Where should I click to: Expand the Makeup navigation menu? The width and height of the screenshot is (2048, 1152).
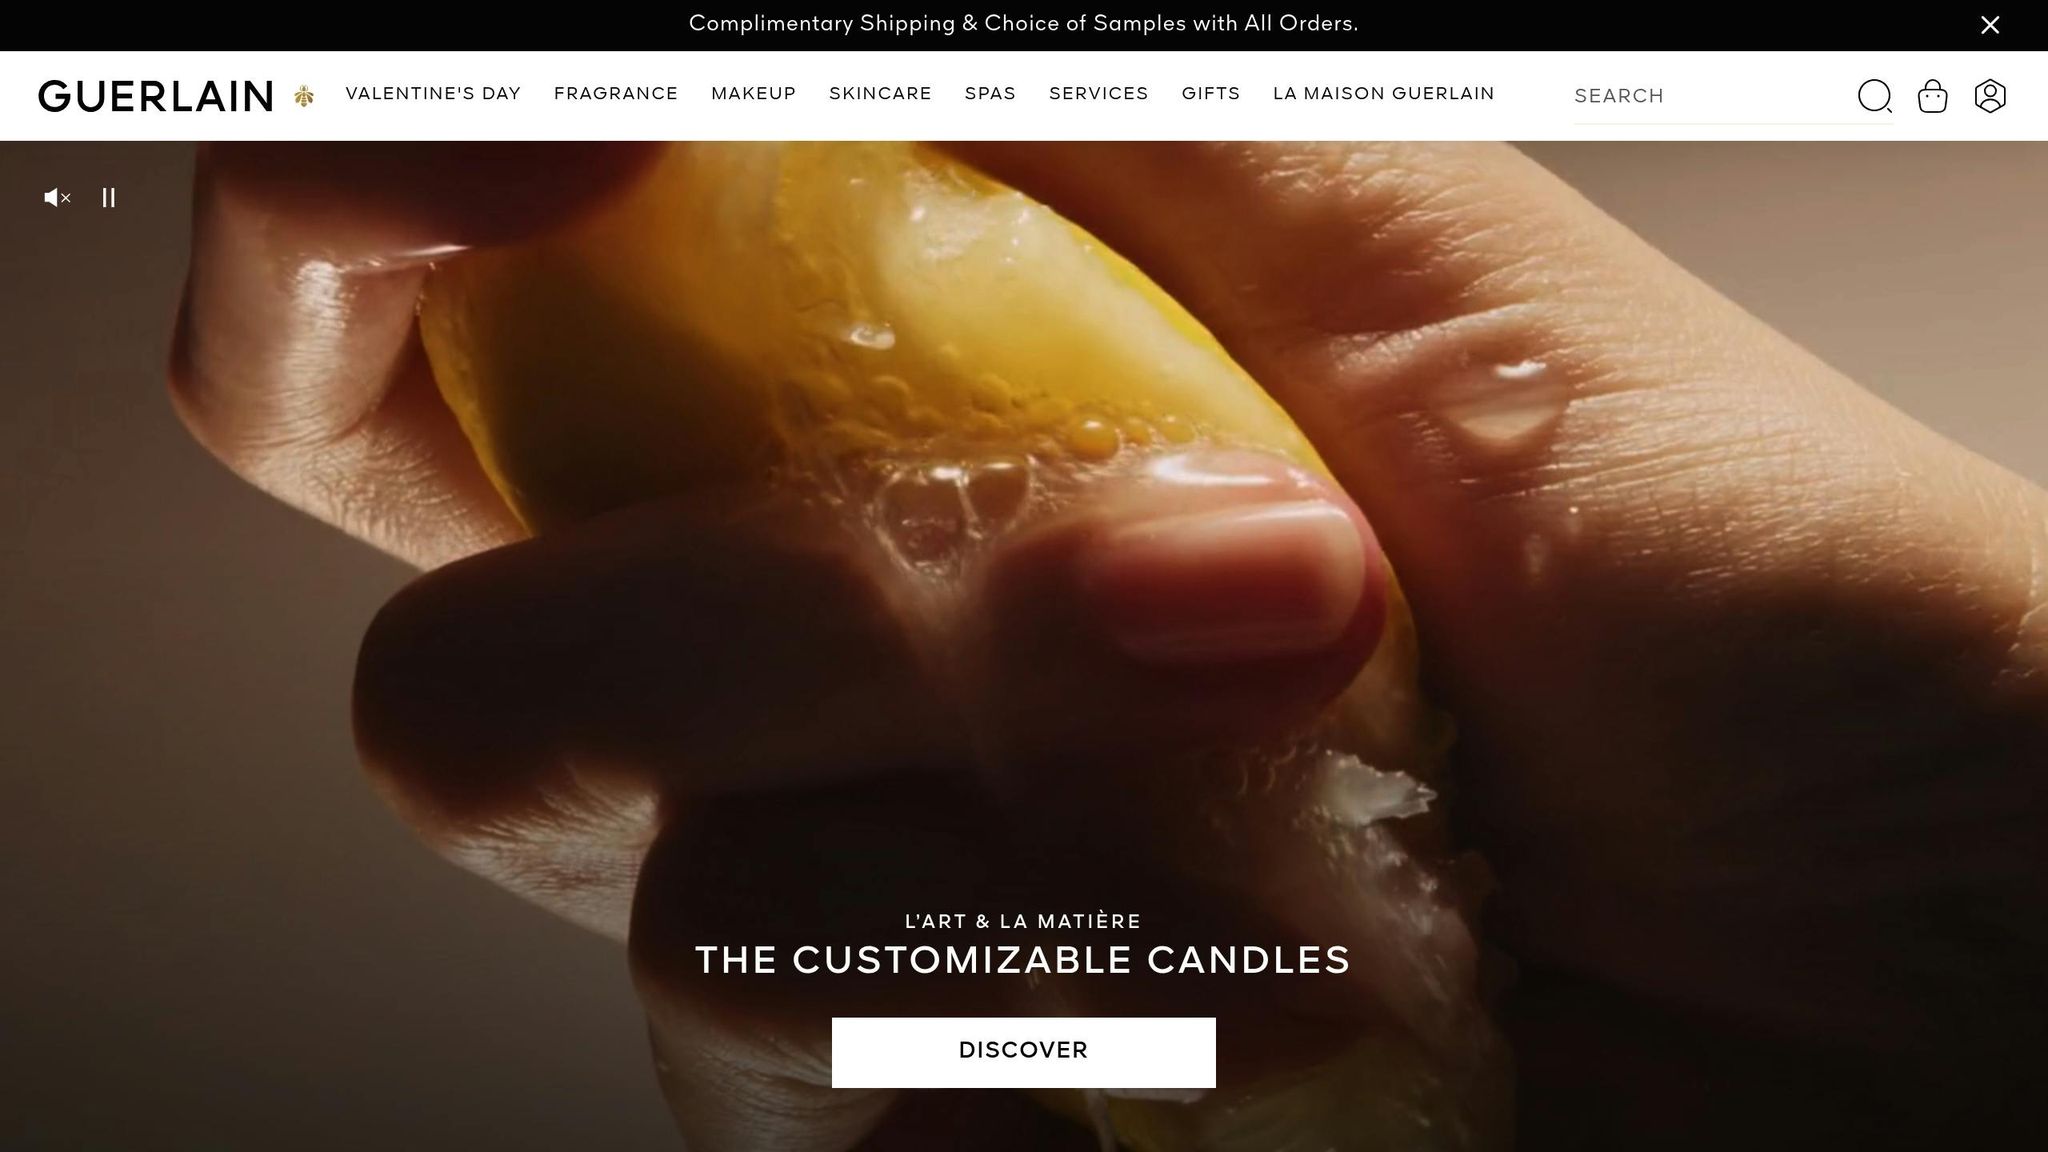coord(754,94)
